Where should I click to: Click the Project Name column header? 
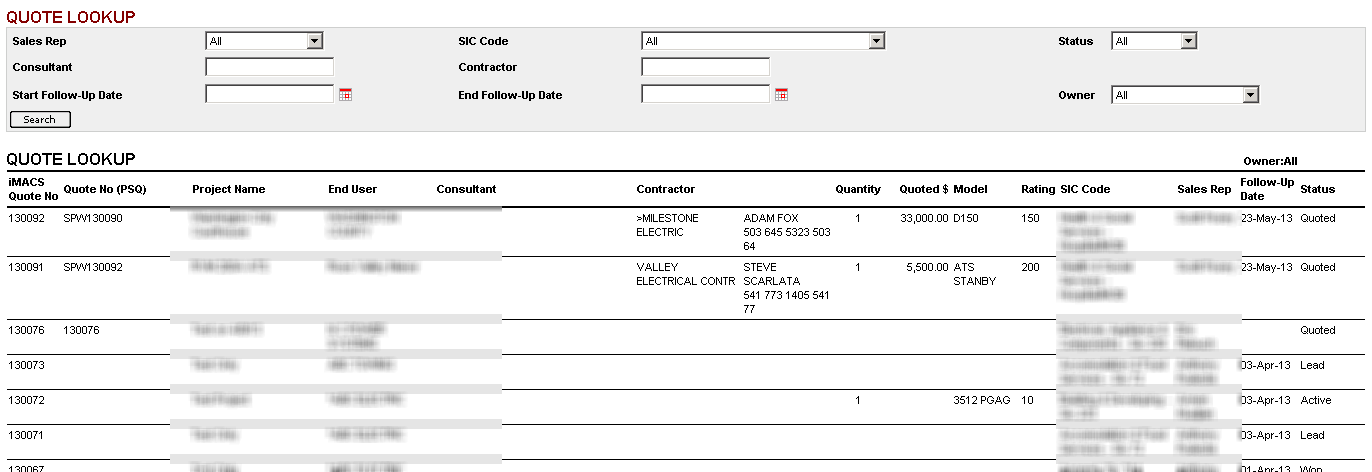(229, 189)
